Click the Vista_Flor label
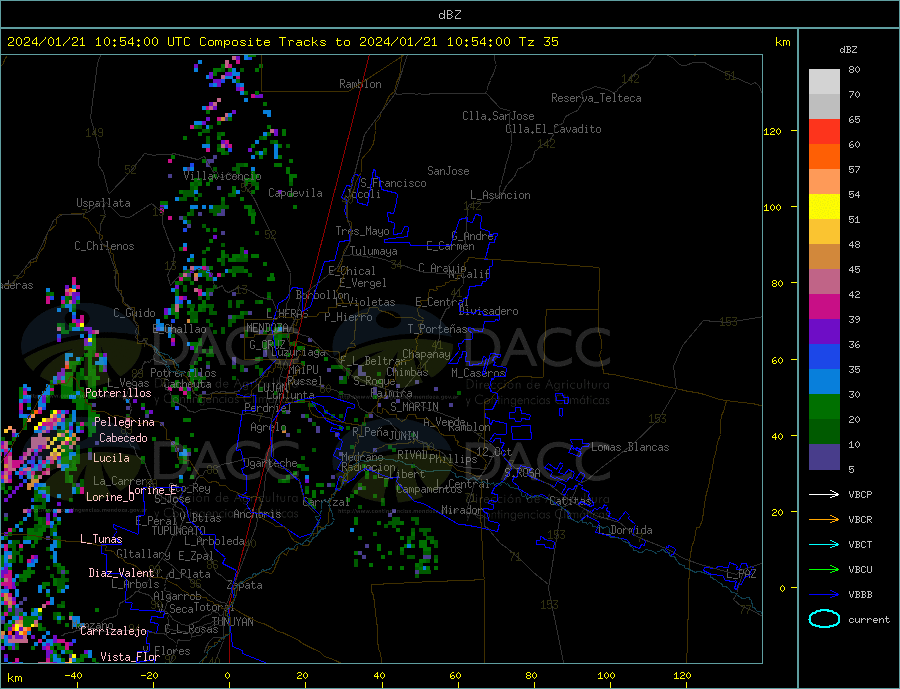Image resolution: width=900 pixels, height=689 pixels. point(130,657)
